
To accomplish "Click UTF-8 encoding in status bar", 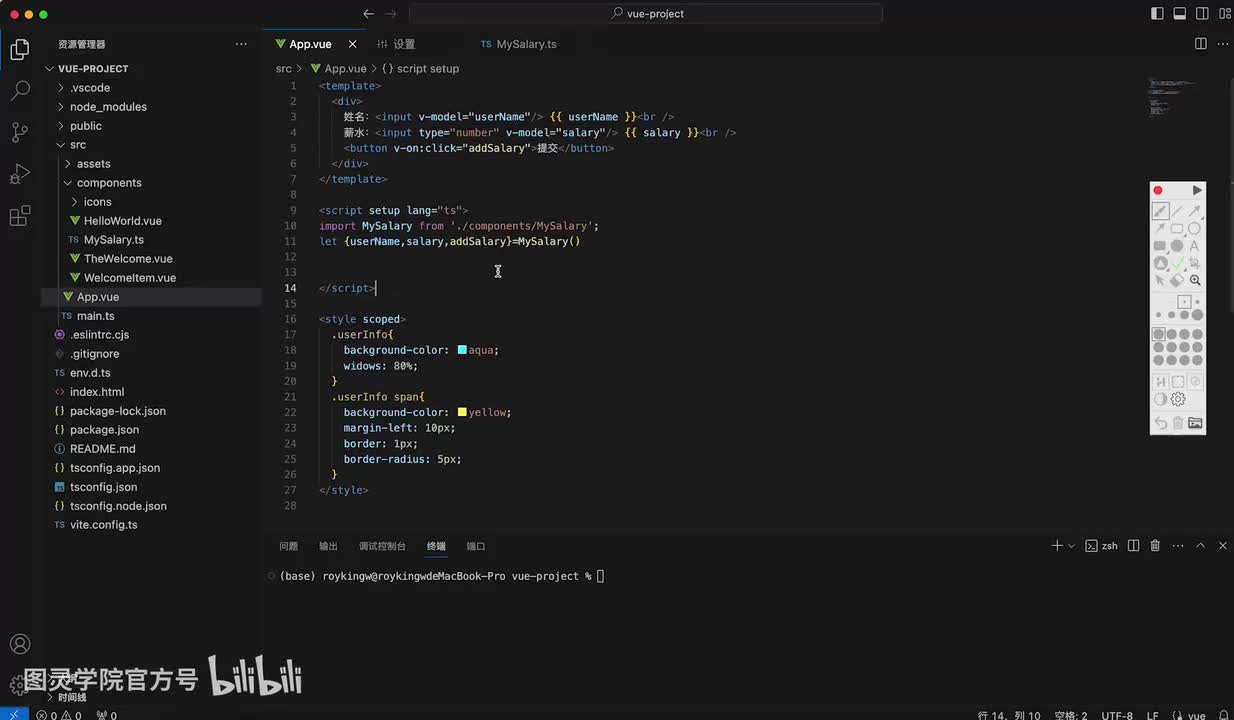I will [1117, 715].
